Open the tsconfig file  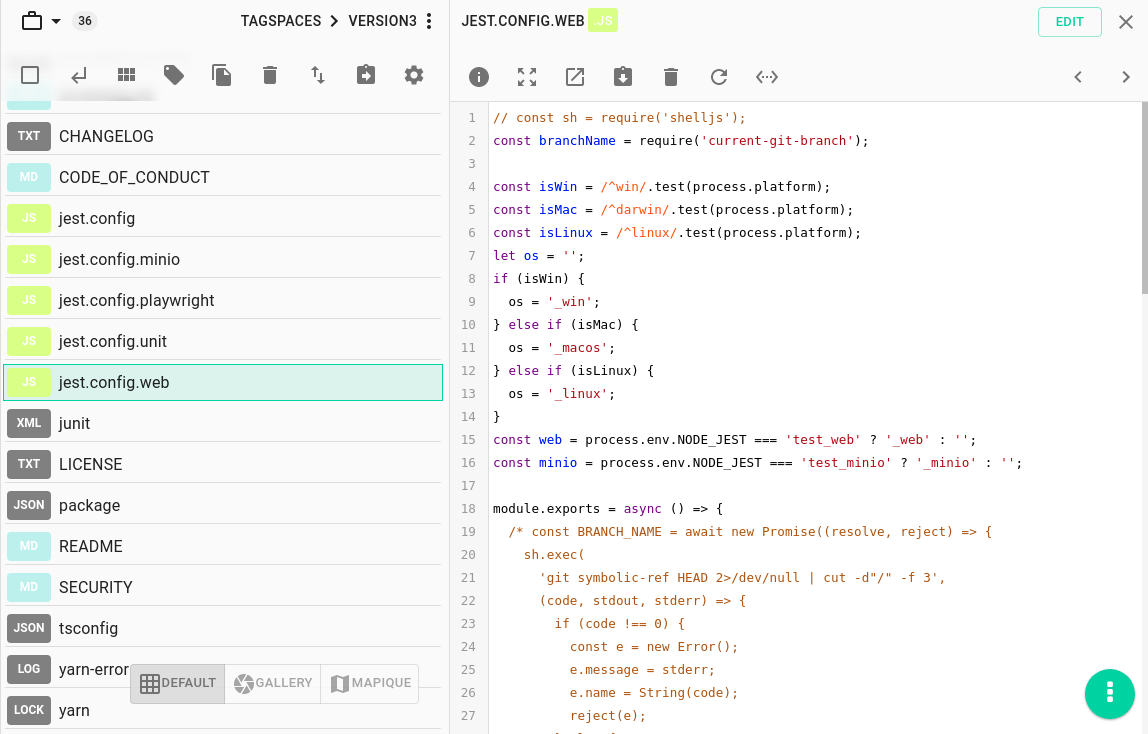[223, 628]
